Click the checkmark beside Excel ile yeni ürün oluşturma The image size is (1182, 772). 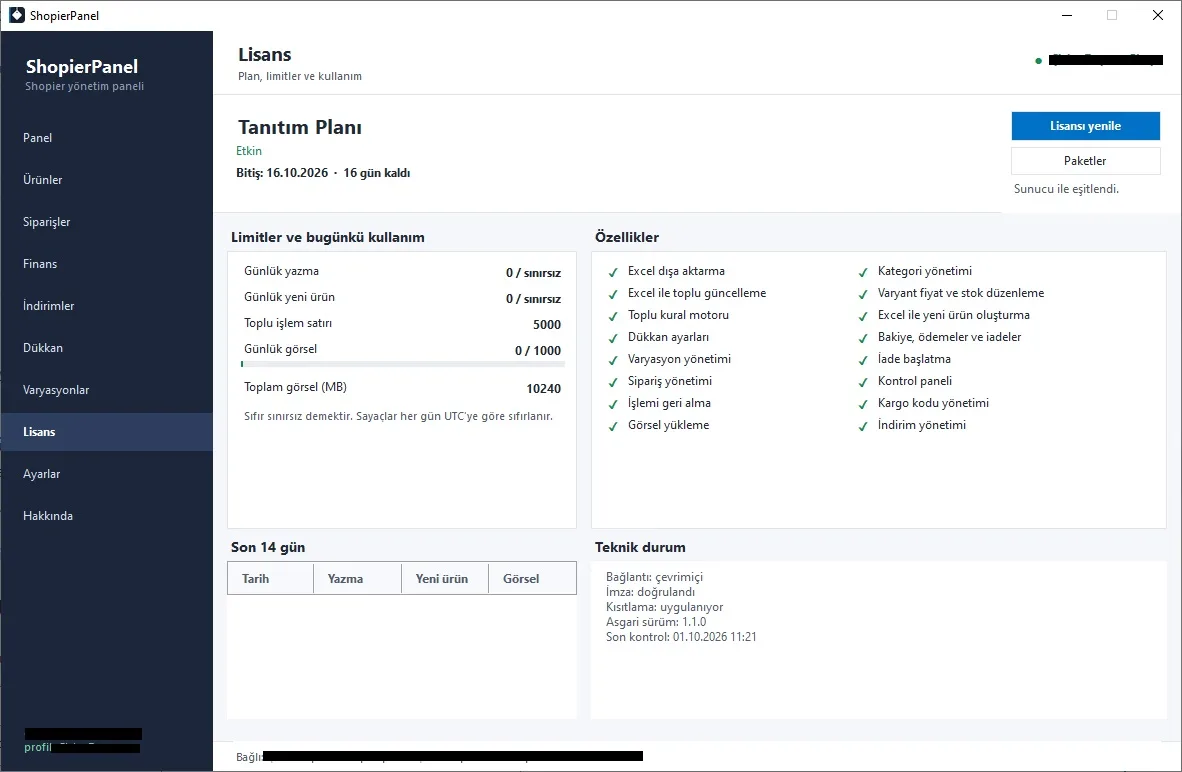863,316
